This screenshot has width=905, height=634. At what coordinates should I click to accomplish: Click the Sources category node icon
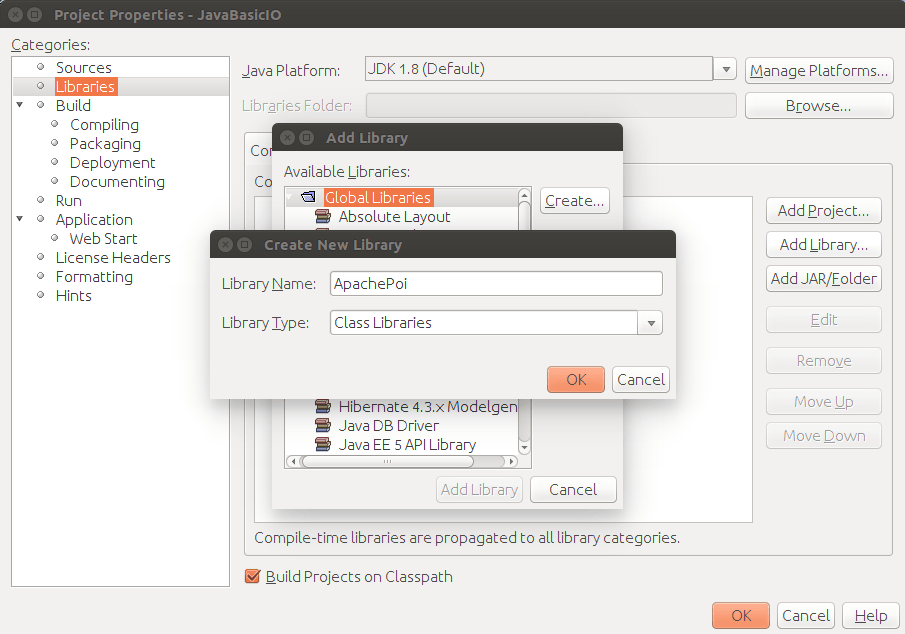pos(39,67)
